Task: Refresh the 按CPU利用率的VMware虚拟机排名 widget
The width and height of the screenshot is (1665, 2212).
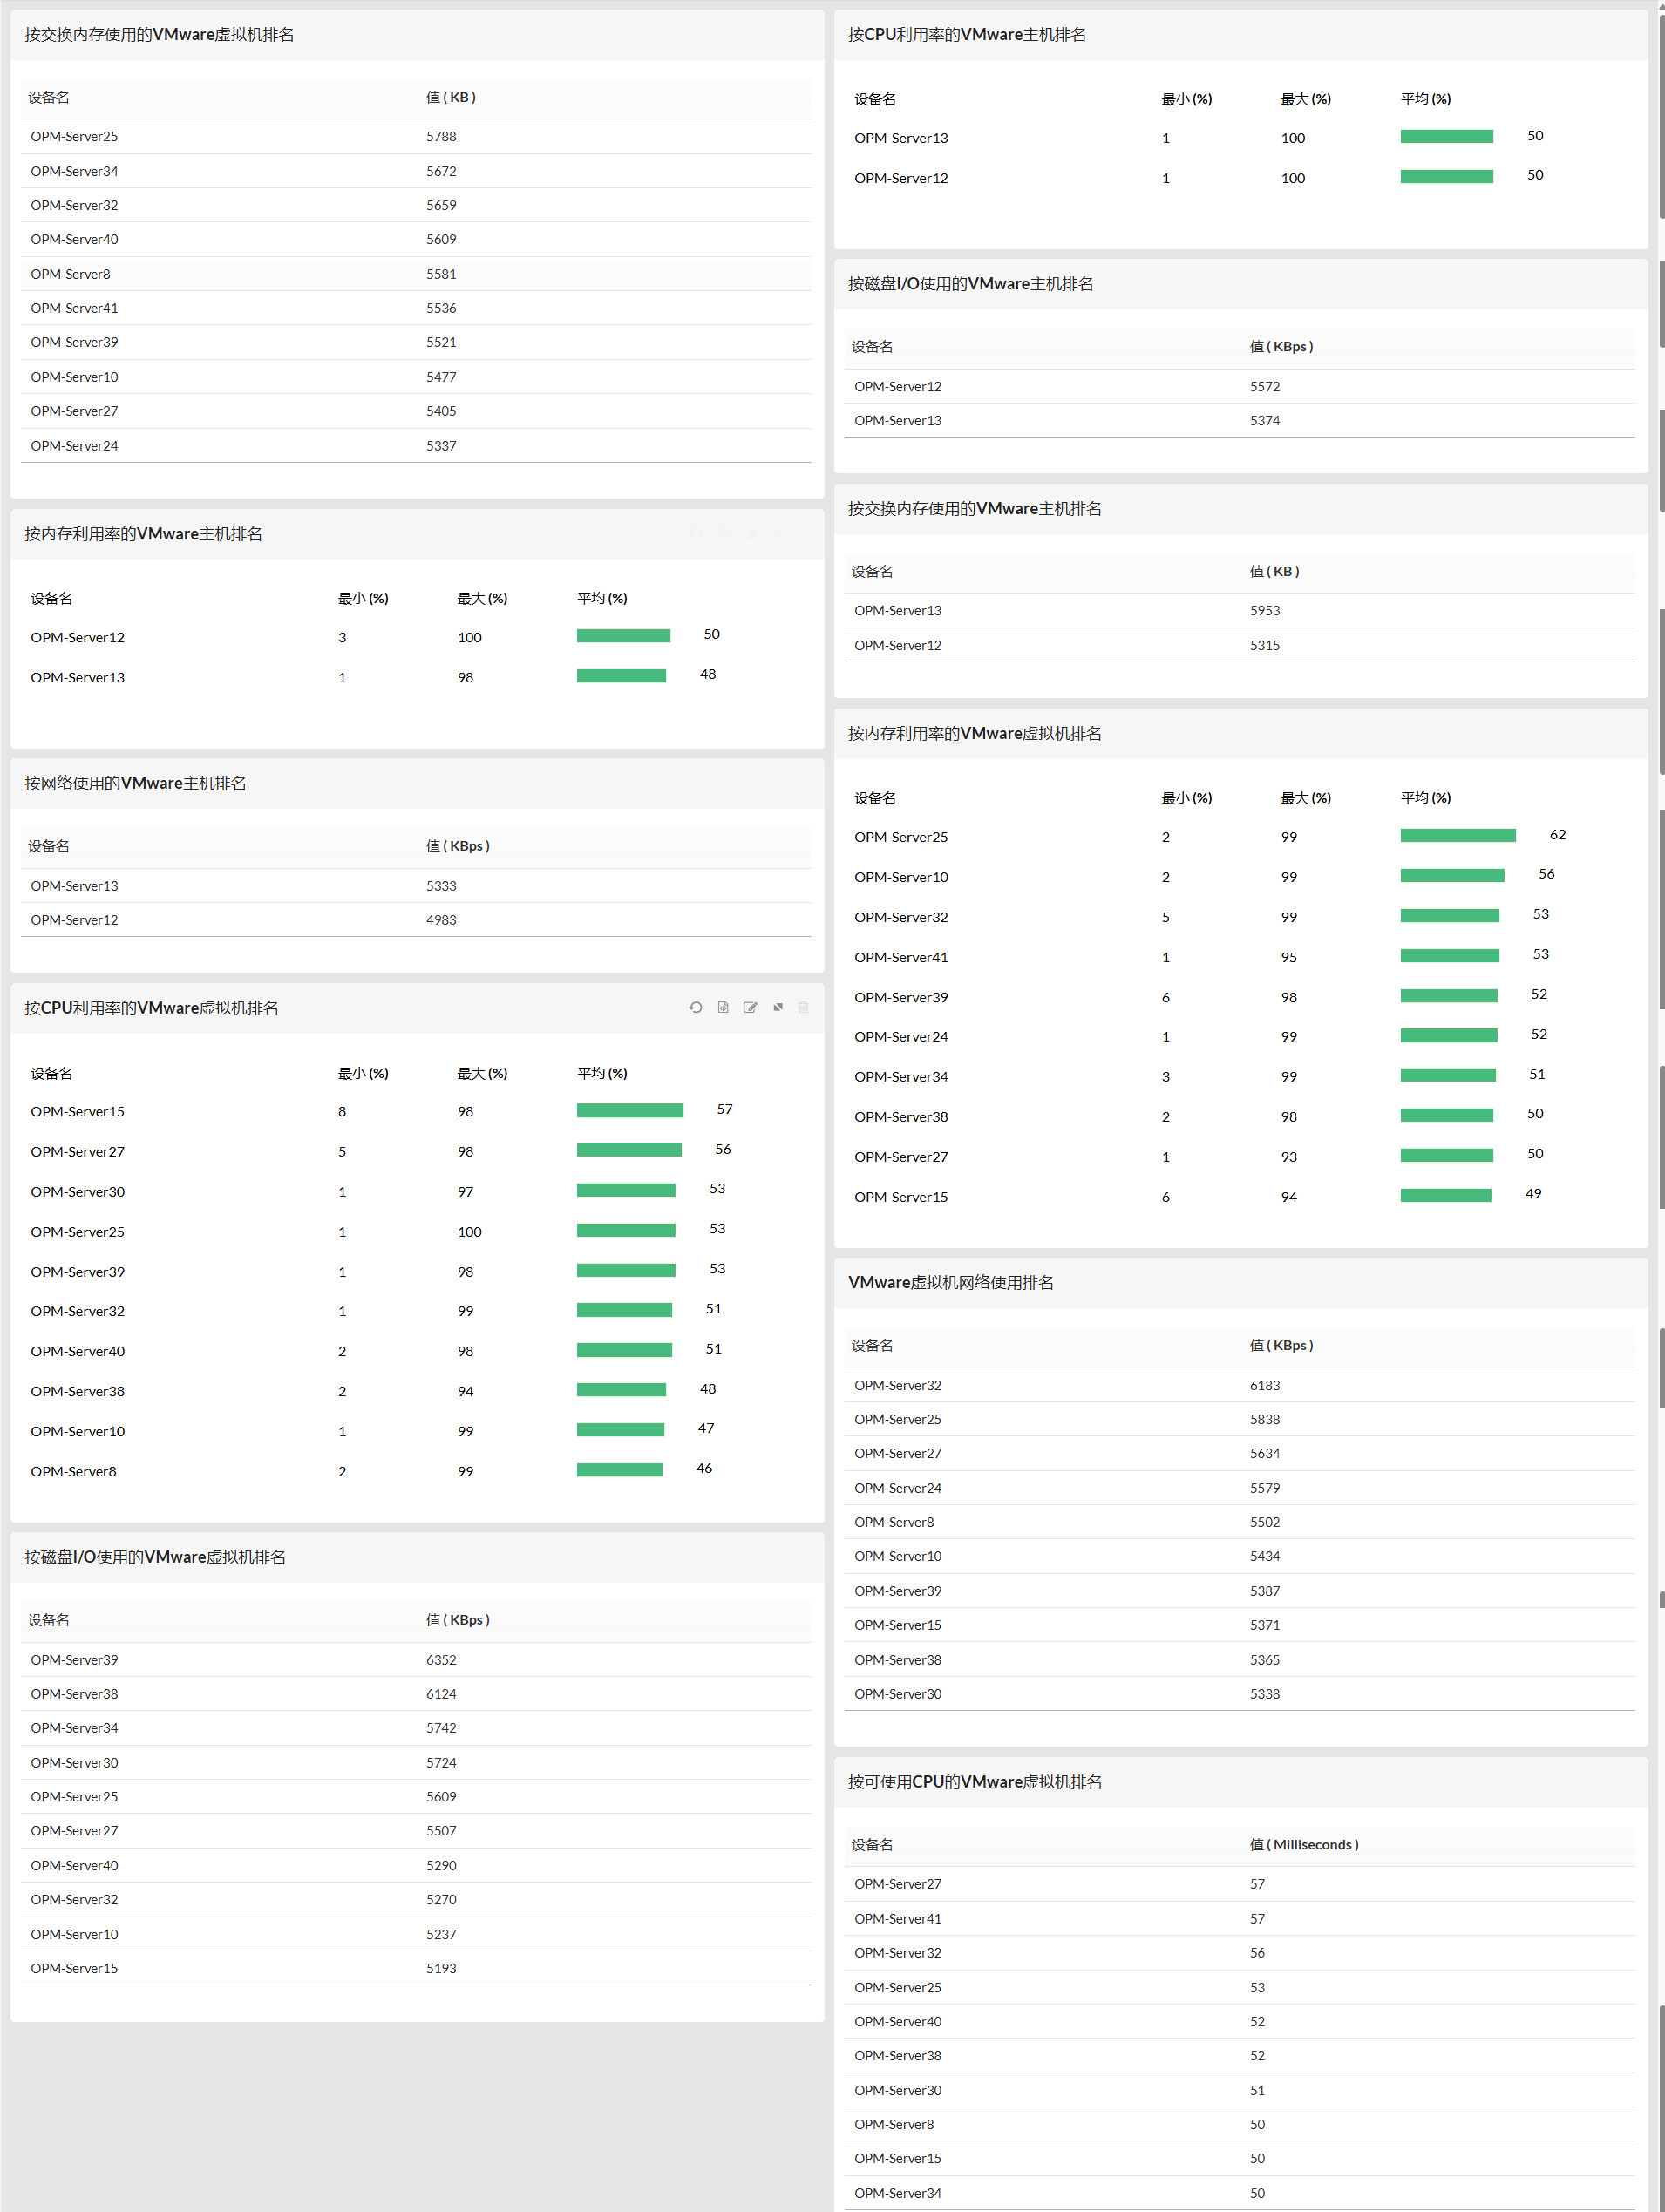Action: pyautogui.click(x=695, y=1007)
